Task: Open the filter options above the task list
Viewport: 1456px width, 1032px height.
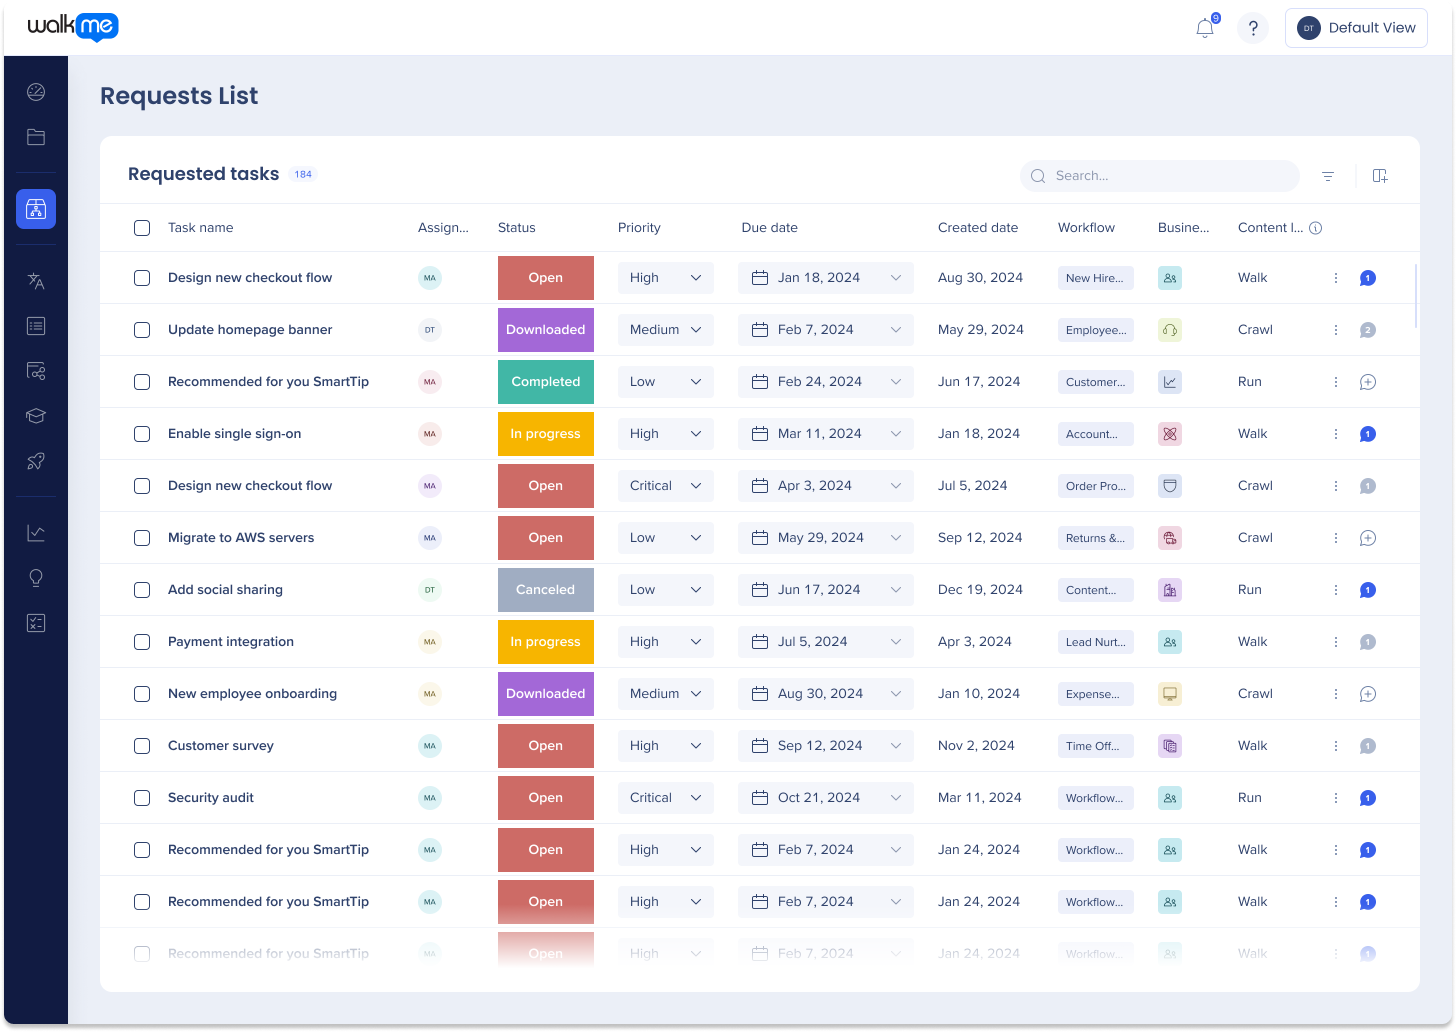Action: [1327, 176]
